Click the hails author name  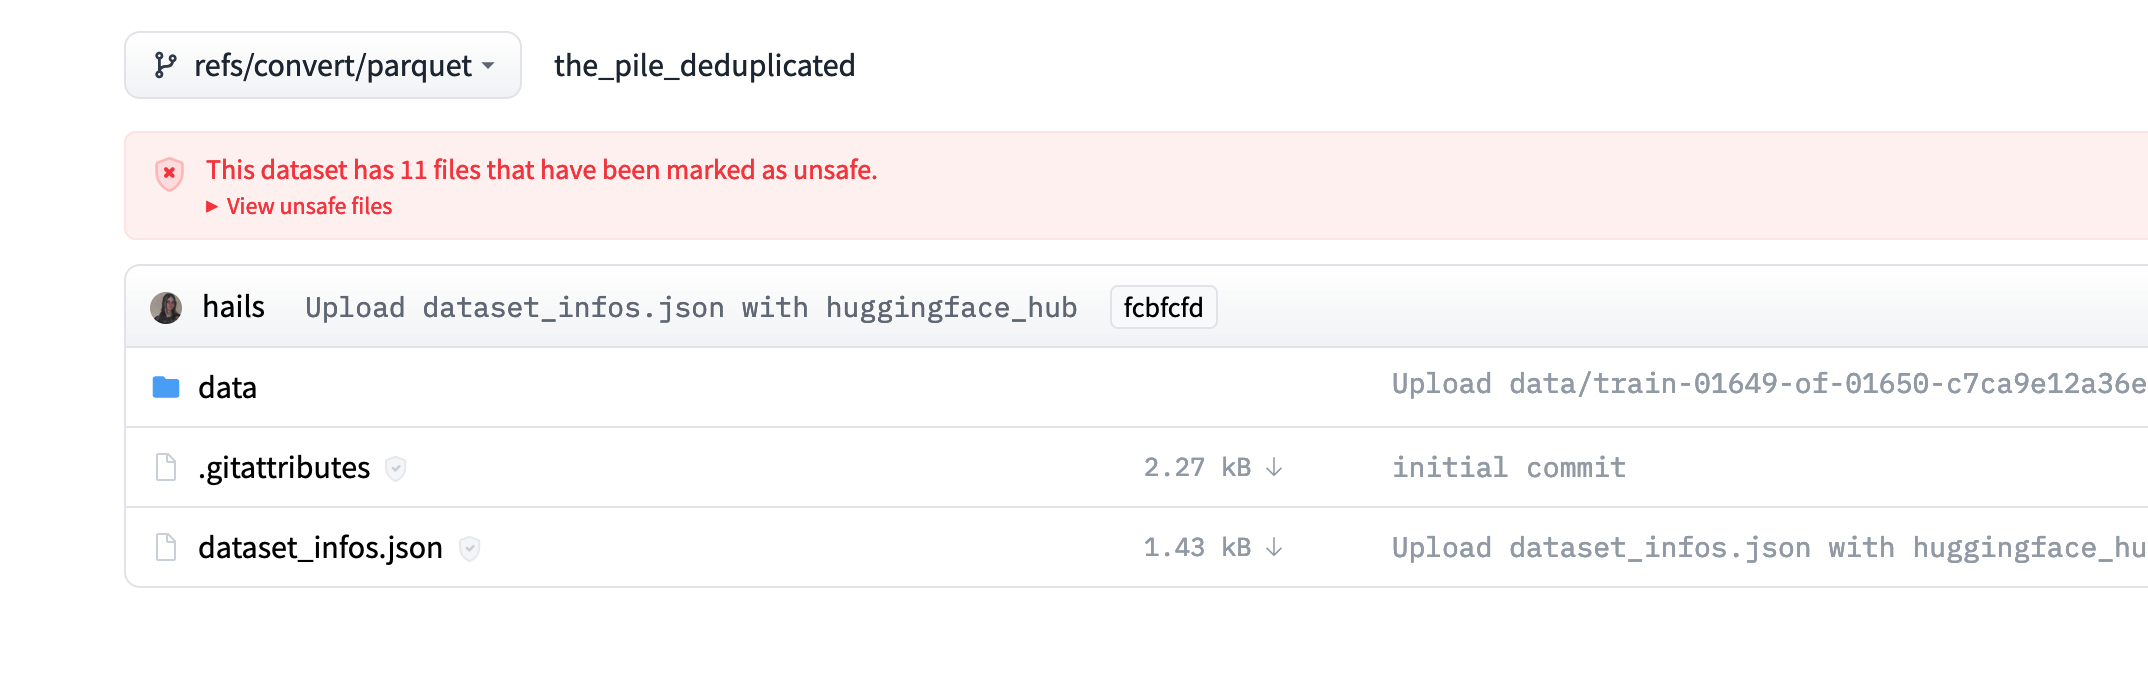(x=233, y=307)
